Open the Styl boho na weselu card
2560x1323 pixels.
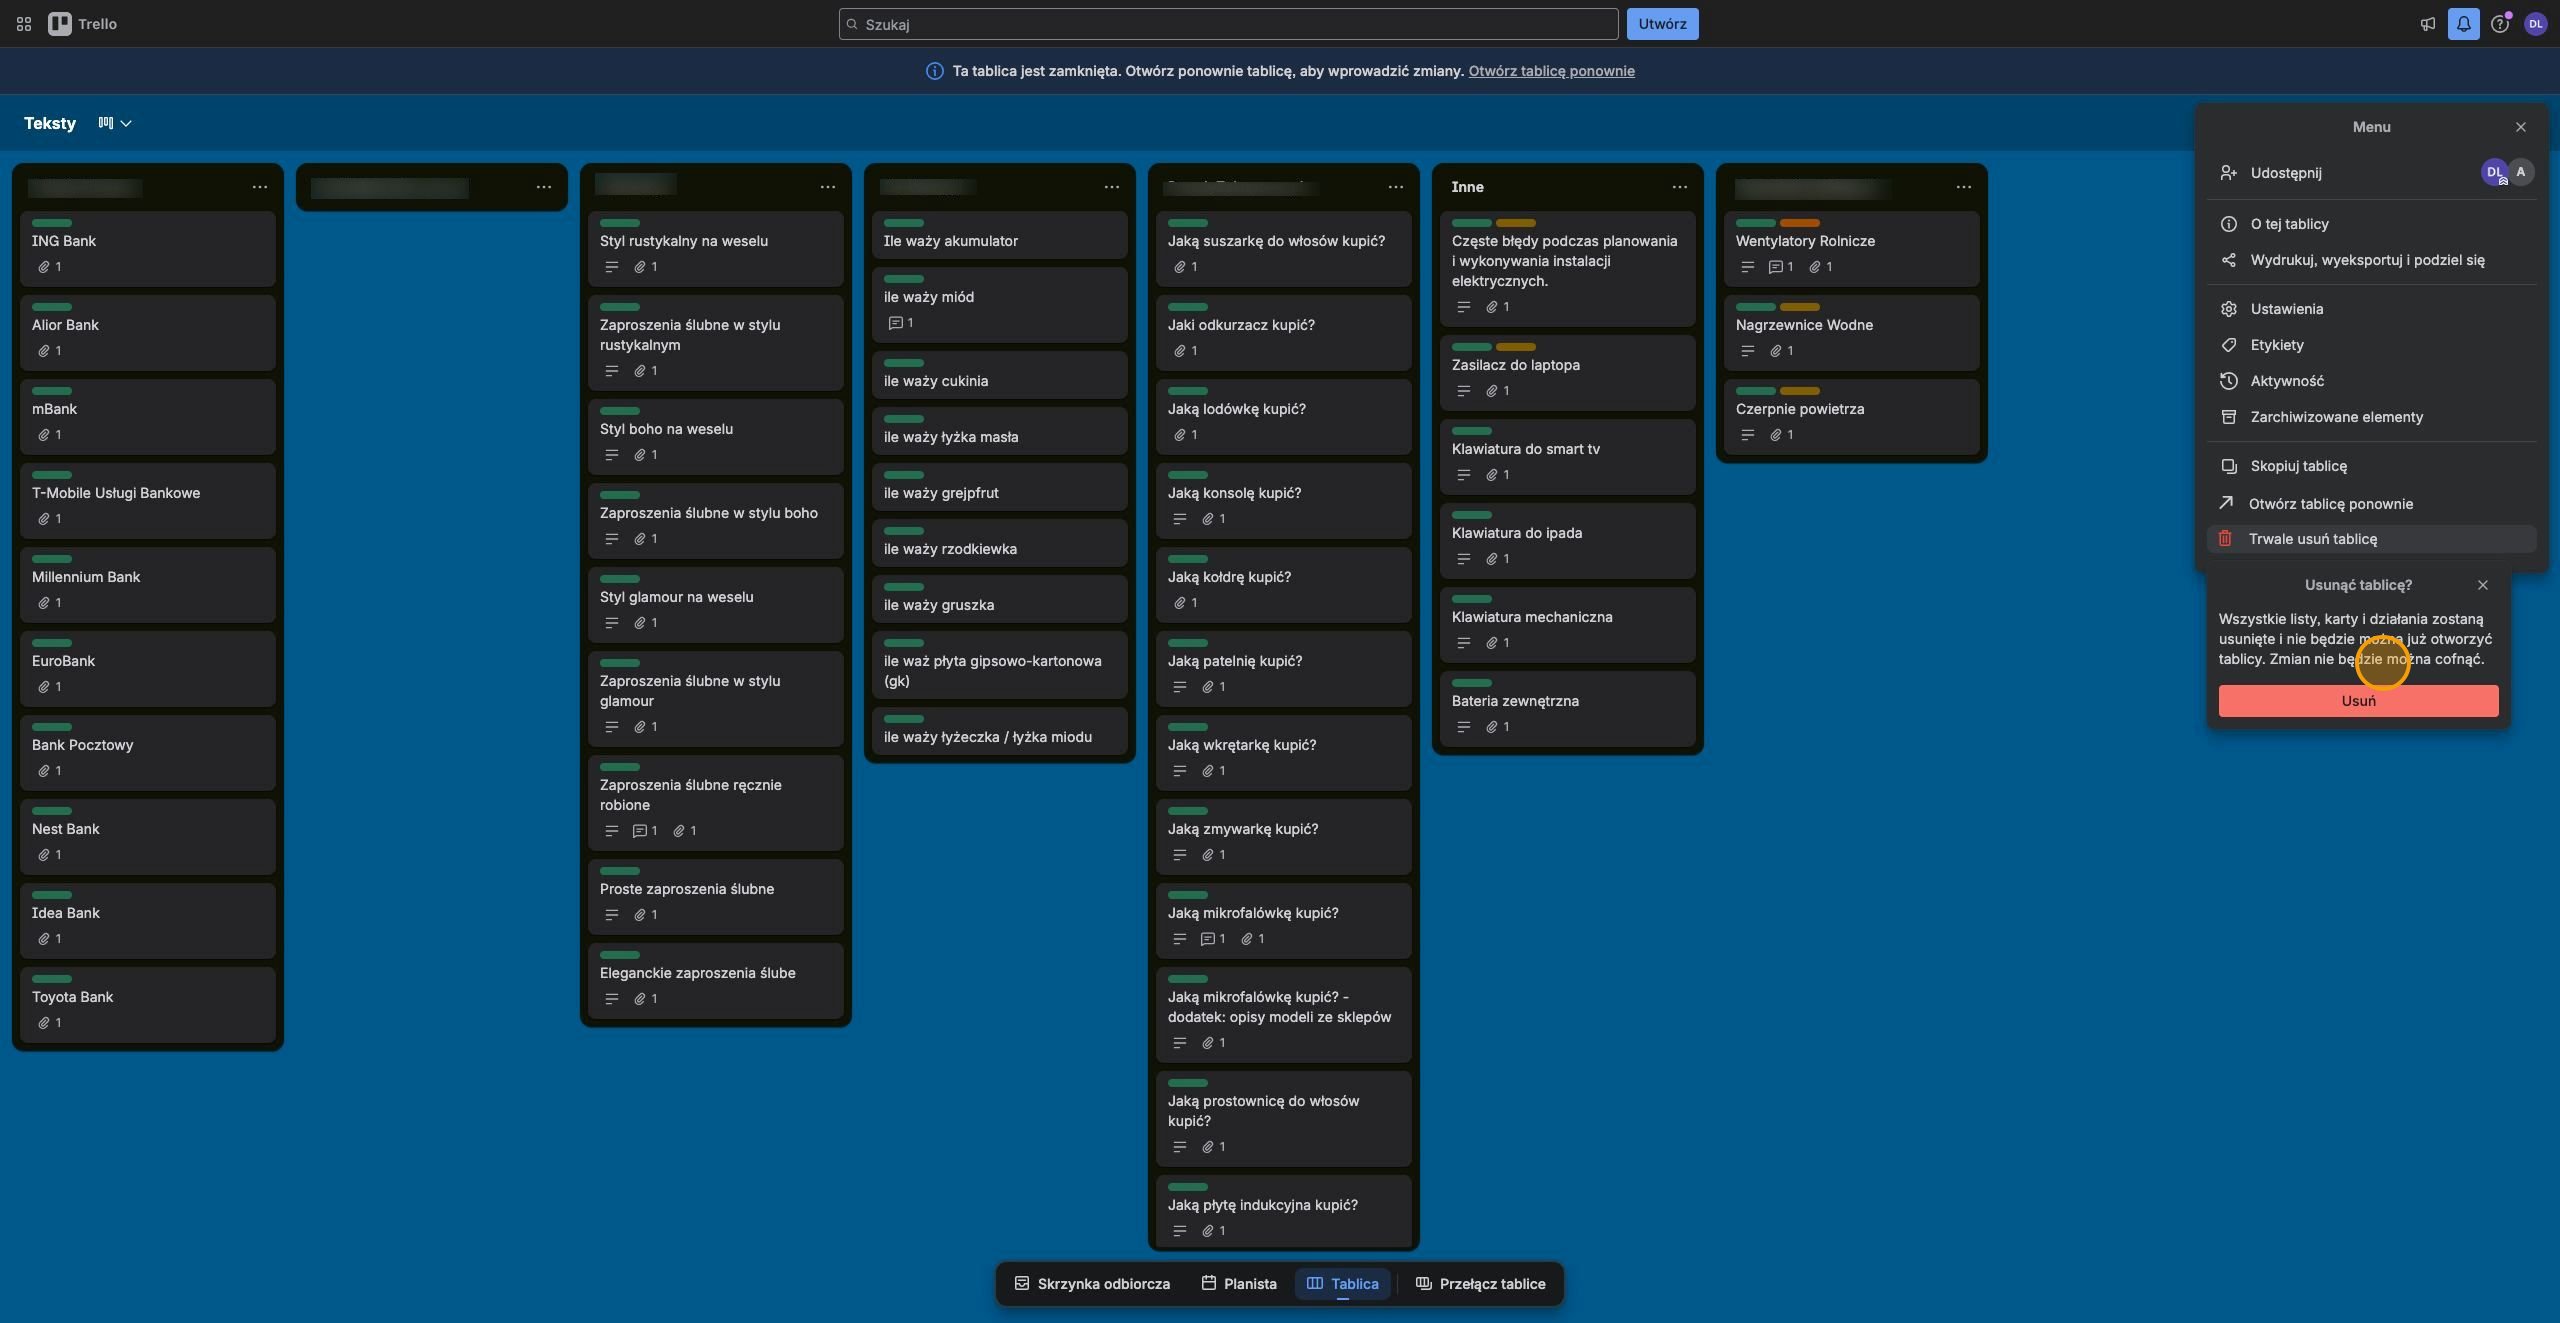click(x=716, y=437)
